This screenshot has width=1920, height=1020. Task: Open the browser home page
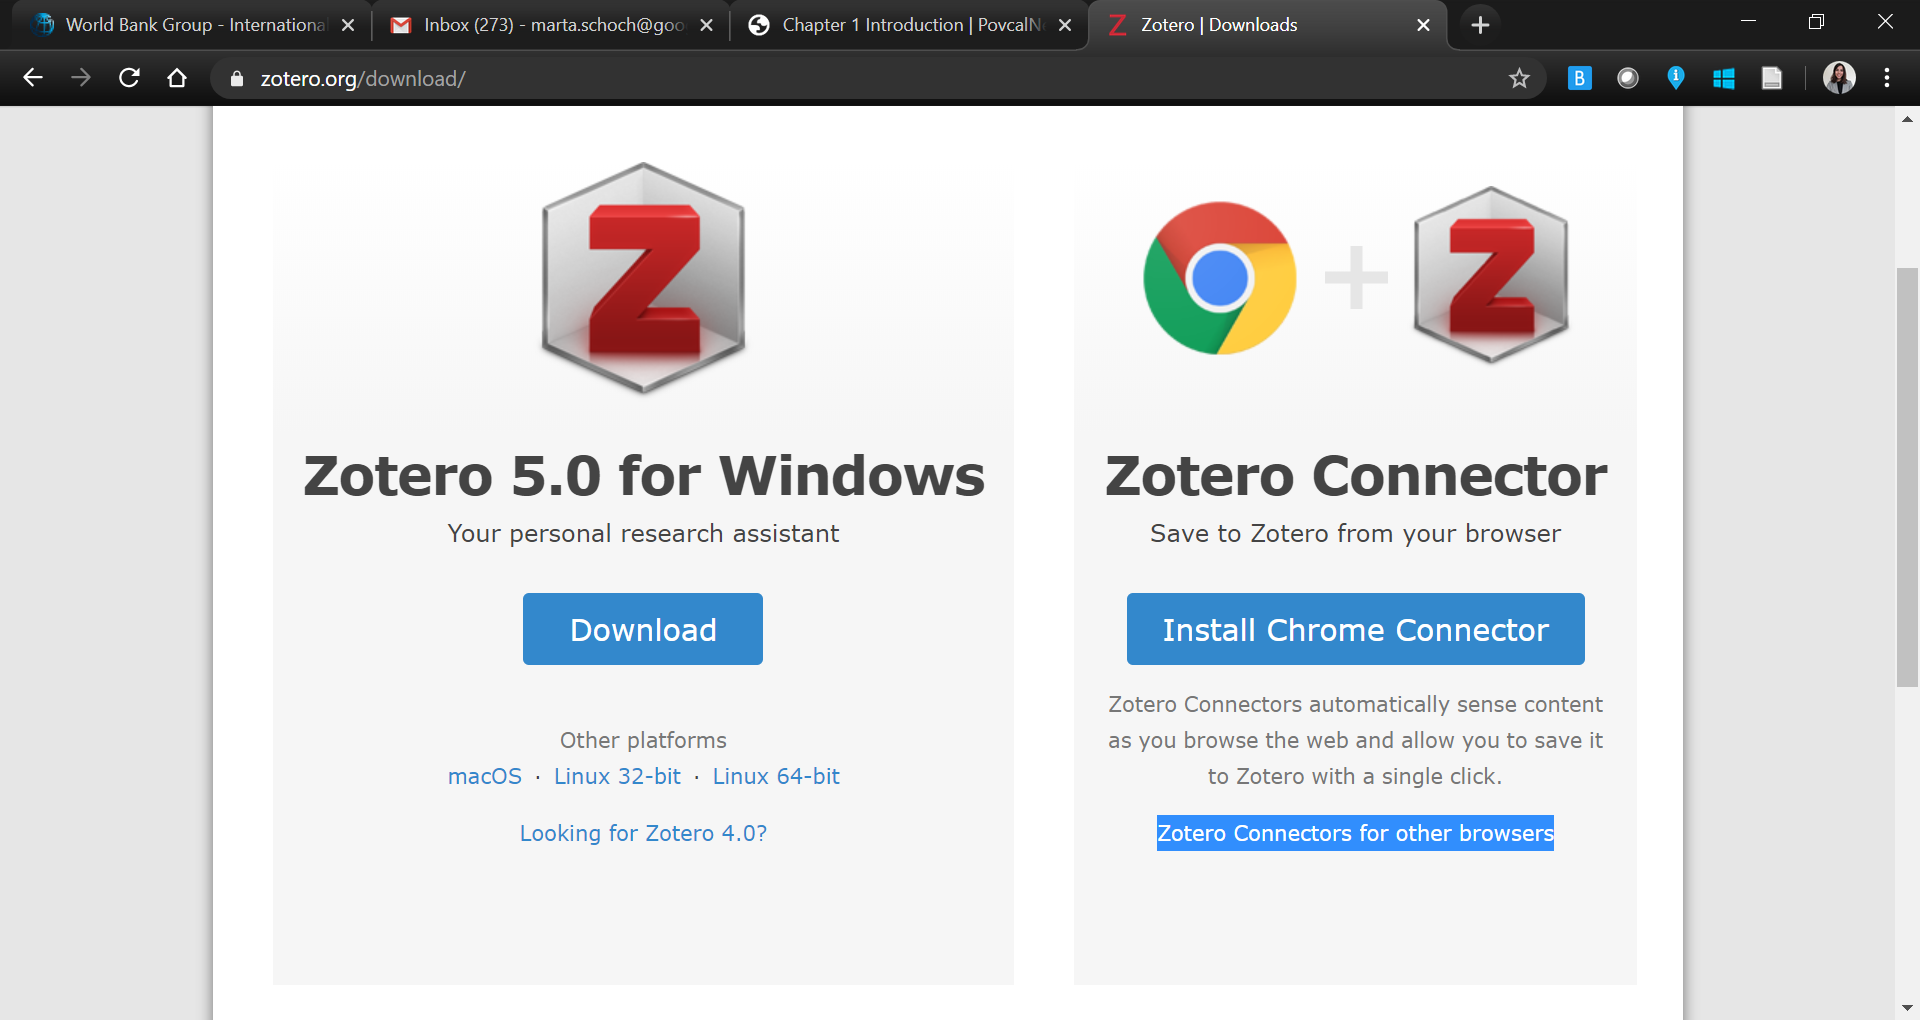(x=177, y=78)
